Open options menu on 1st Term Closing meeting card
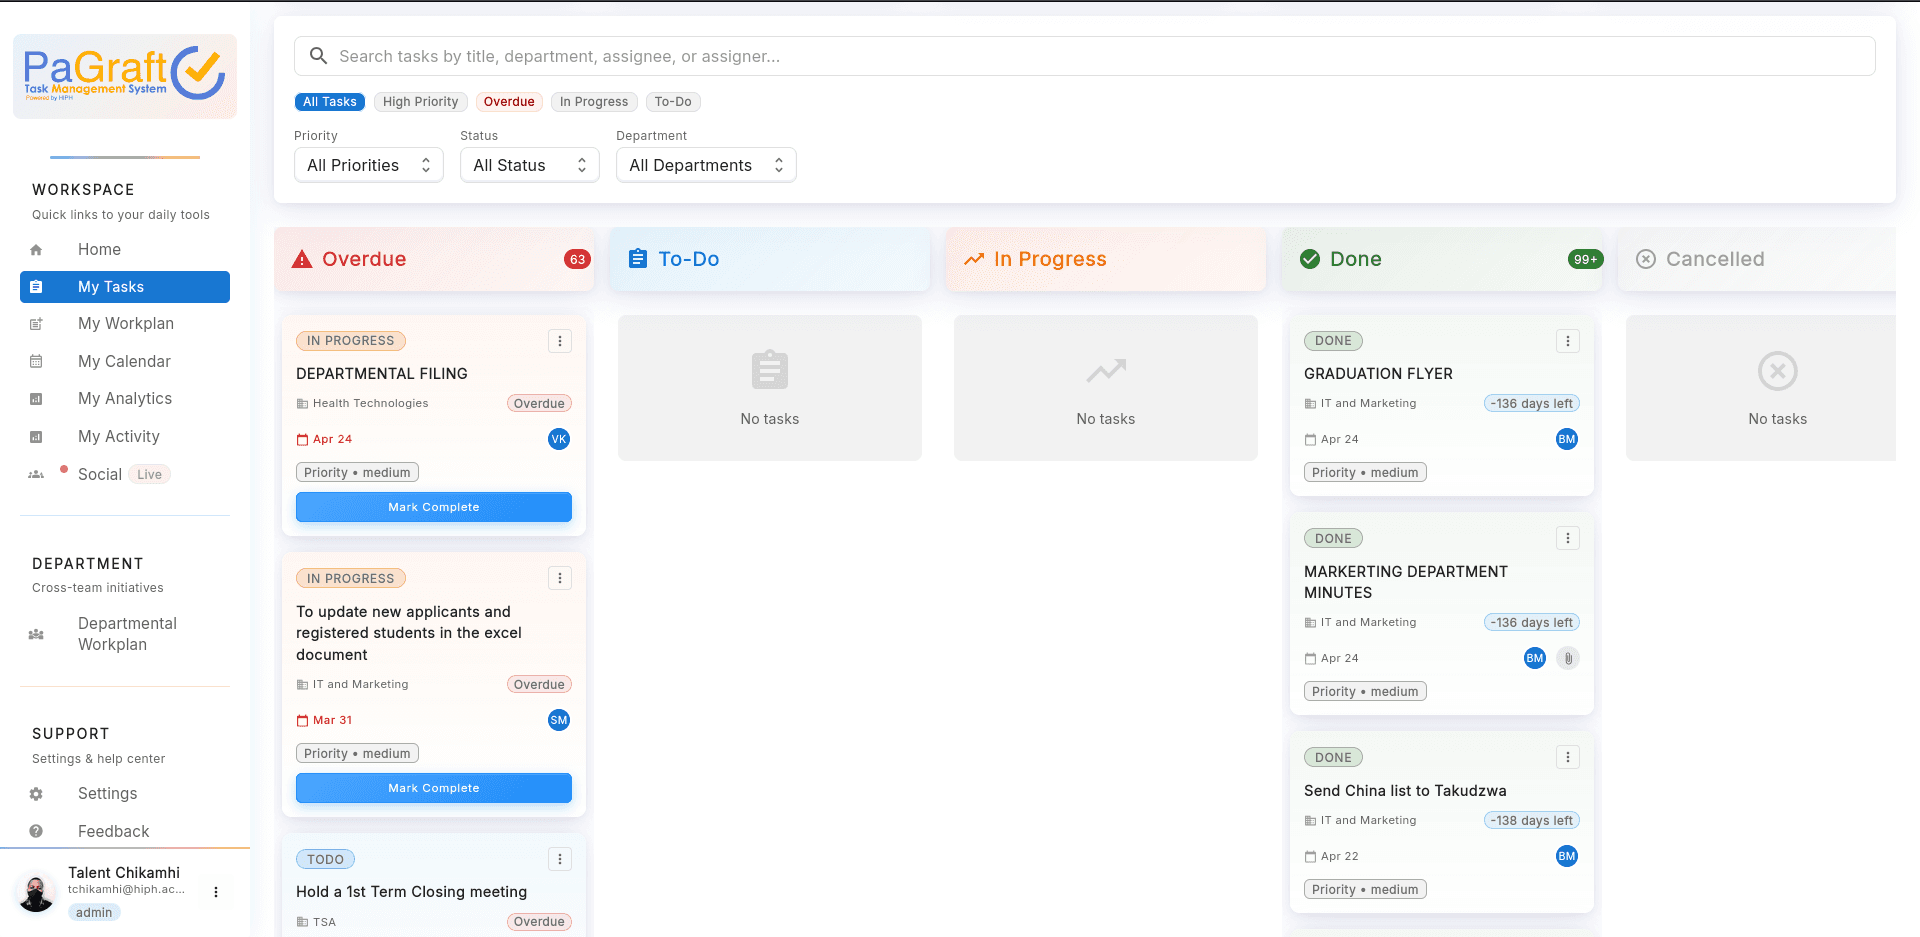 click(x=560, y=859)
